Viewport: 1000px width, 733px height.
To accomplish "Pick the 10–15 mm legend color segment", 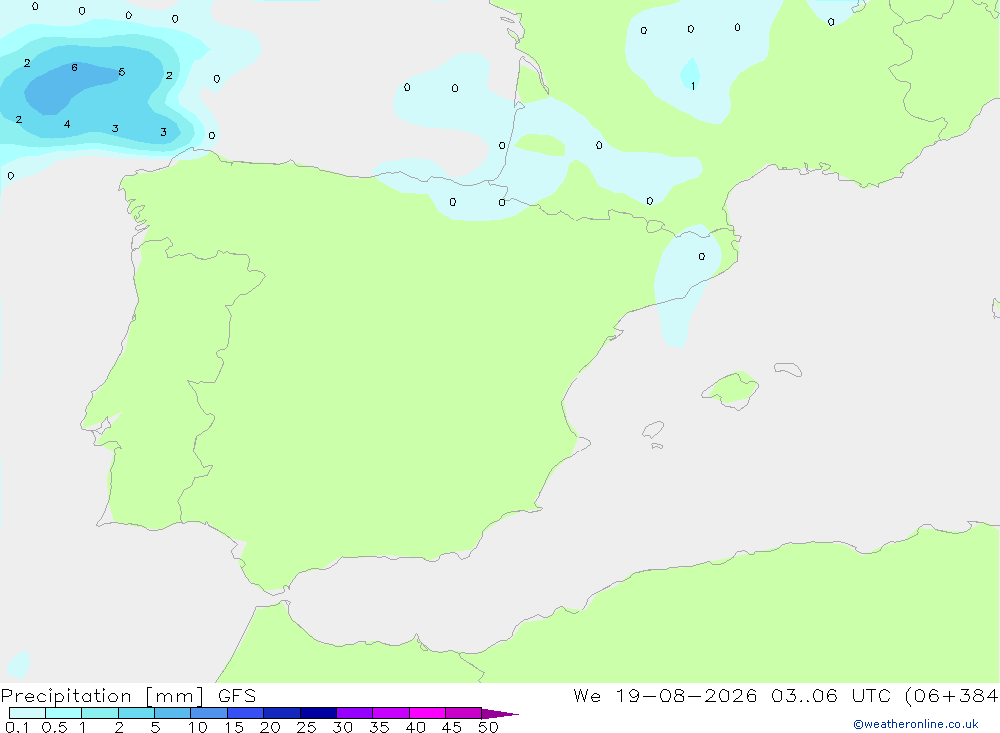I will tap(209, 713).
